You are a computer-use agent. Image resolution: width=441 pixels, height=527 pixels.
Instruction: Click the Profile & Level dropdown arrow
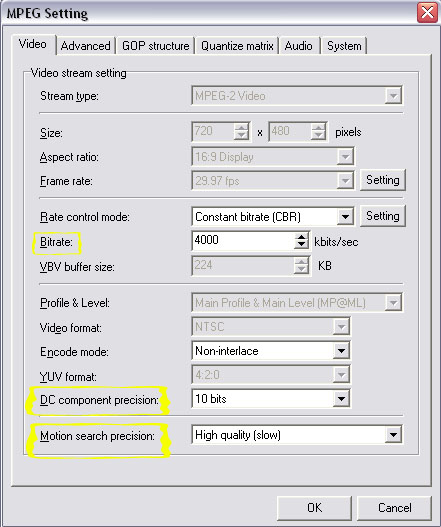point(393,303)
